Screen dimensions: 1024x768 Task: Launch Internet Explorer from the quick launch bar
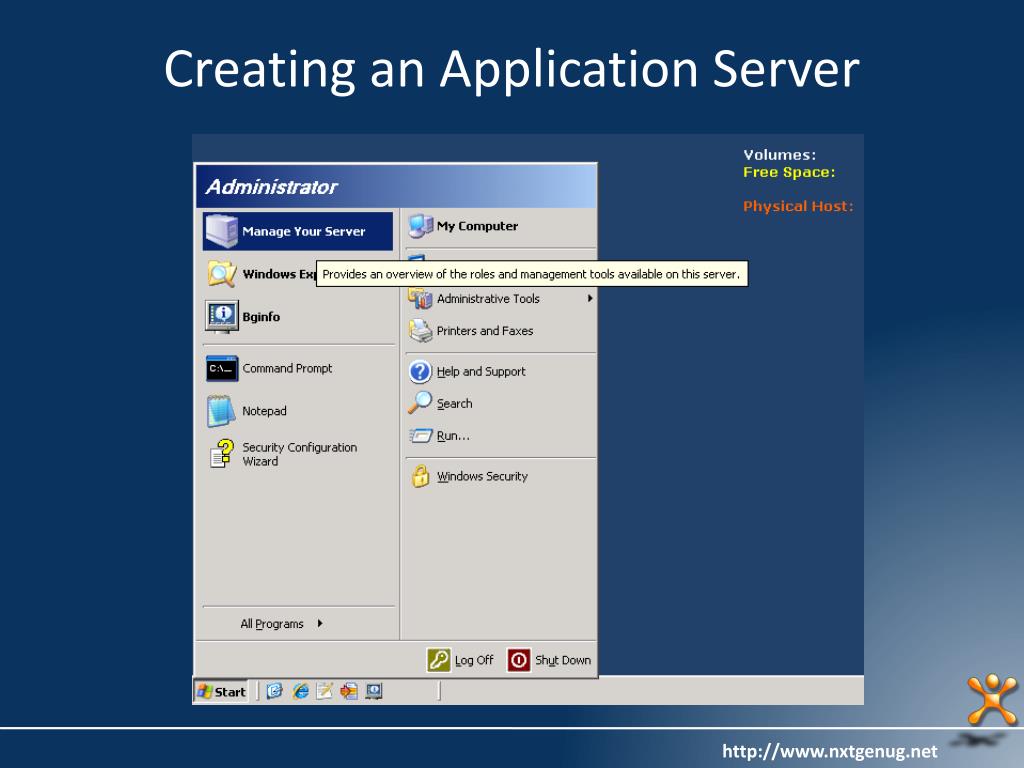[x=300, y=691]
